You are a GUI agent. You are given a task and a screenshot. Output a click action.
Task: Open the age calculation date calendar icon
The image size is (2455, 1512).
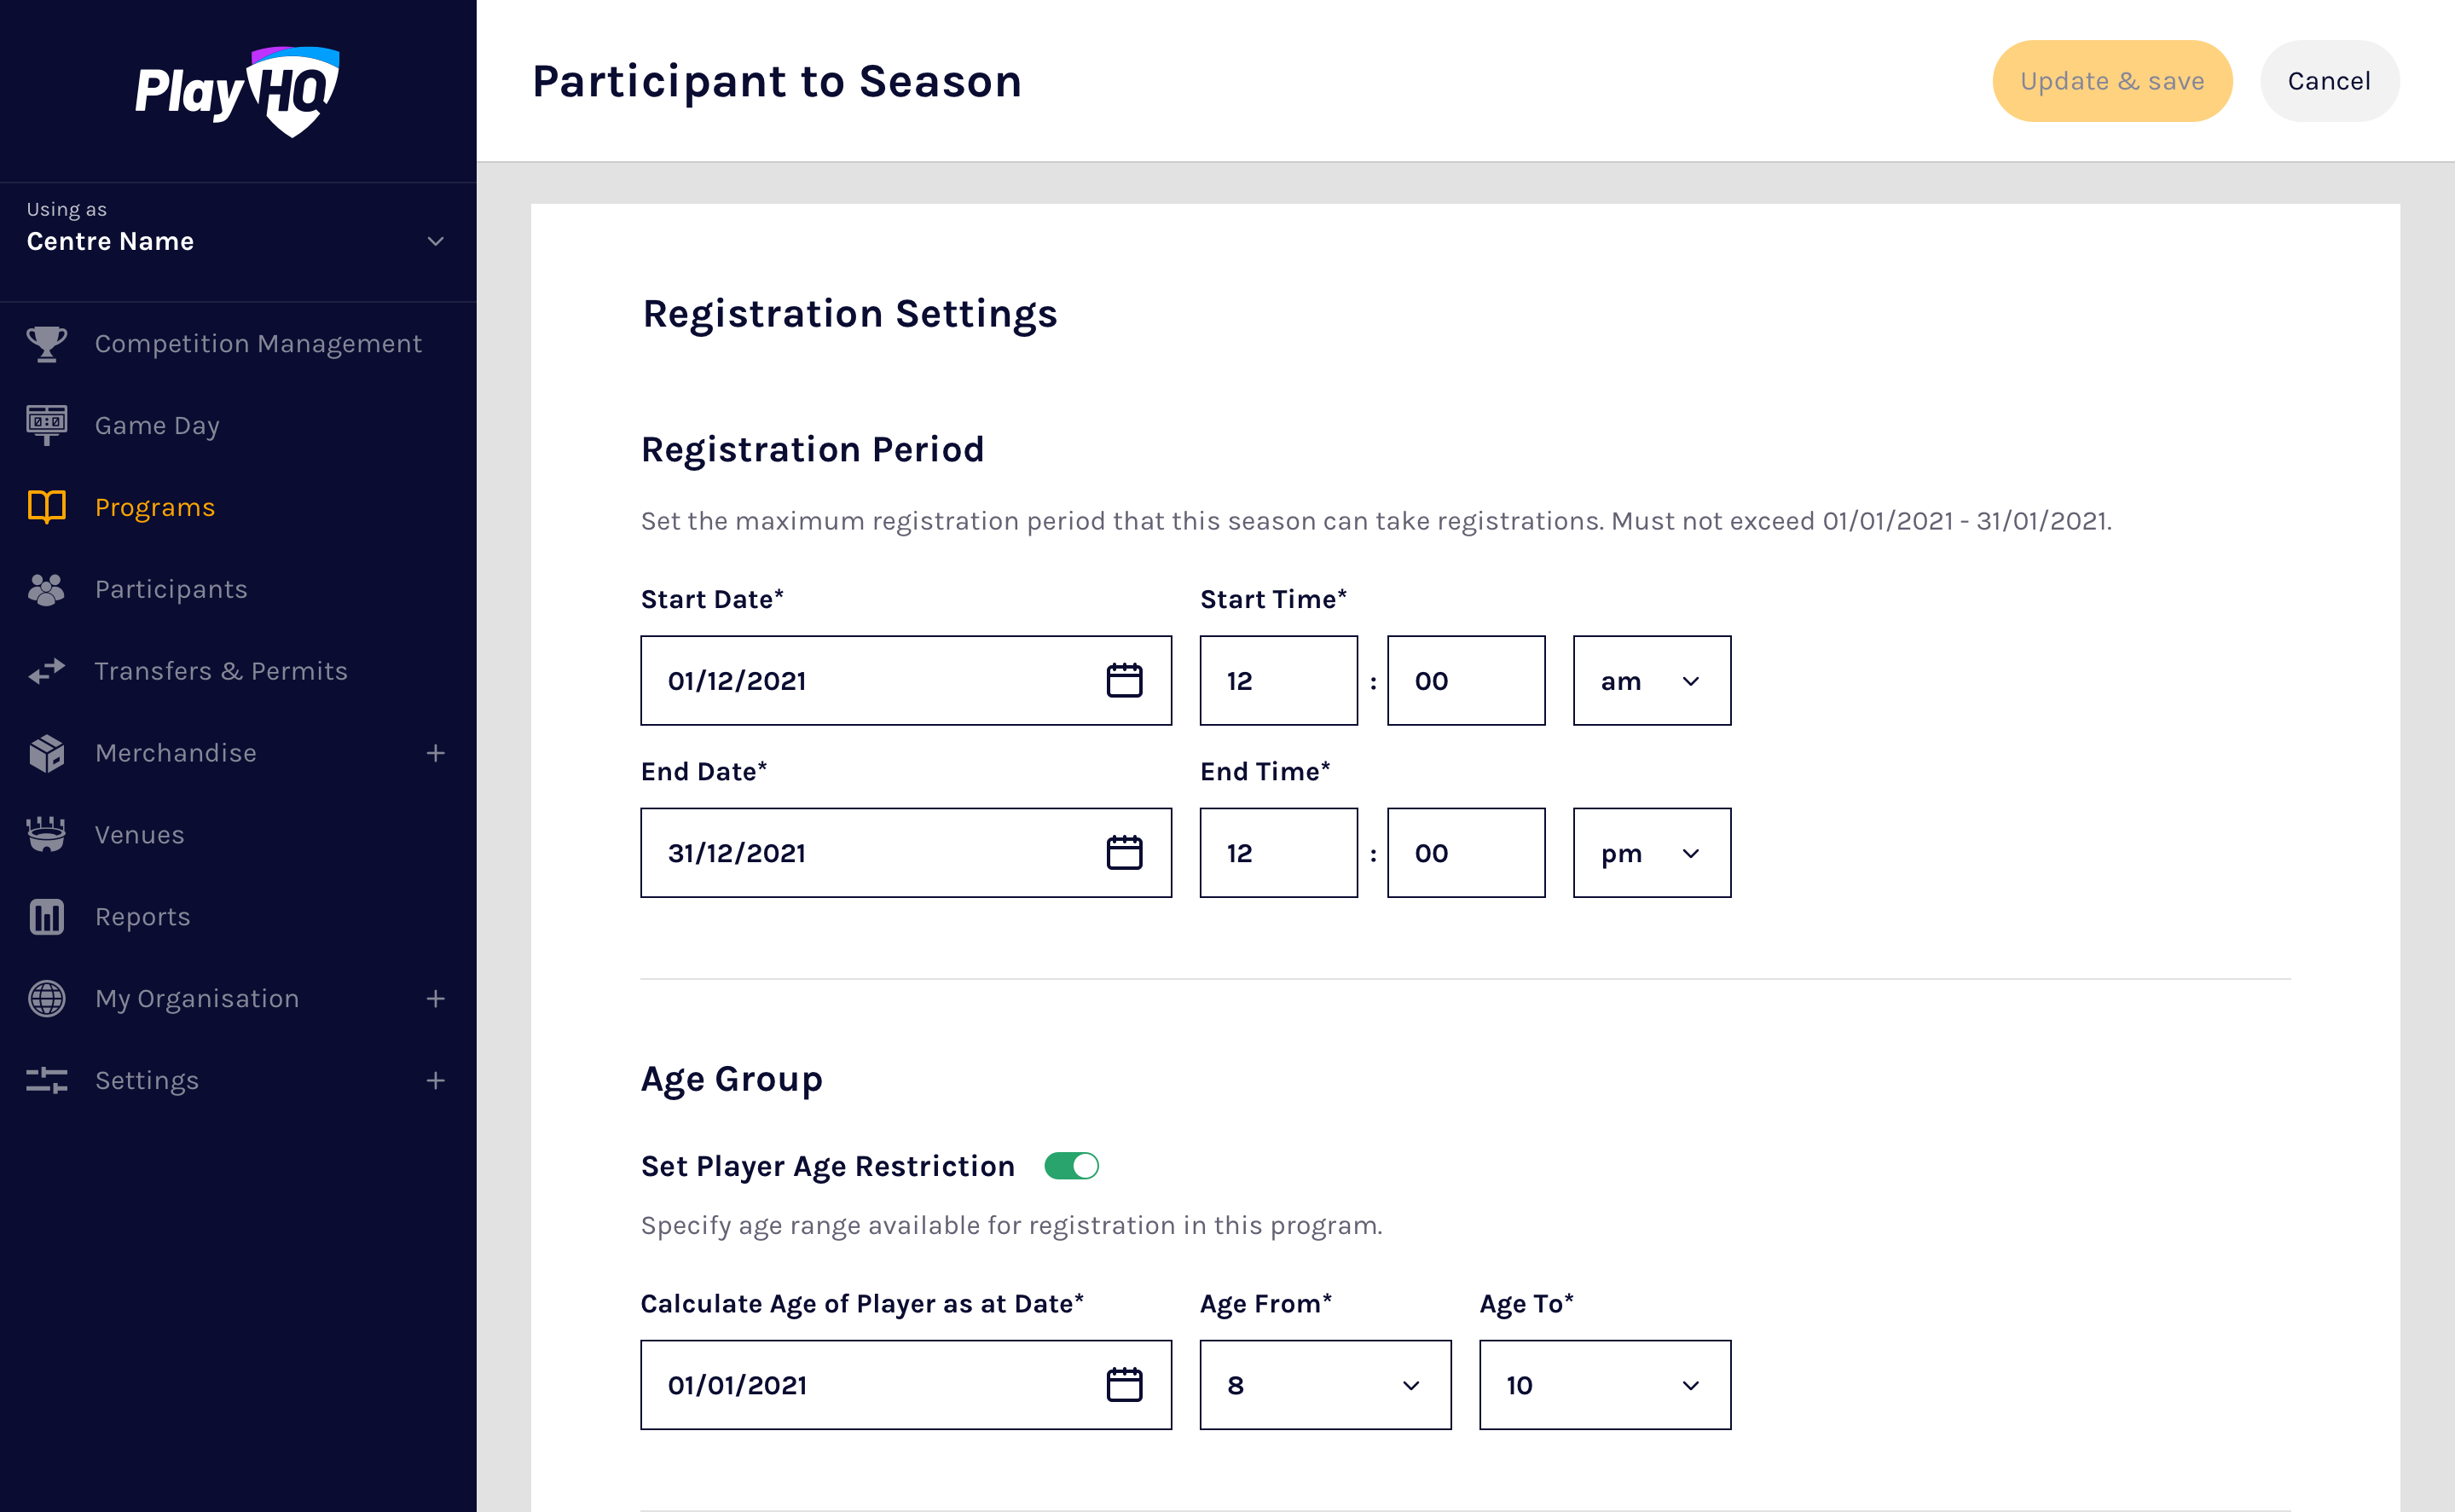[x=1124, y=1385]
